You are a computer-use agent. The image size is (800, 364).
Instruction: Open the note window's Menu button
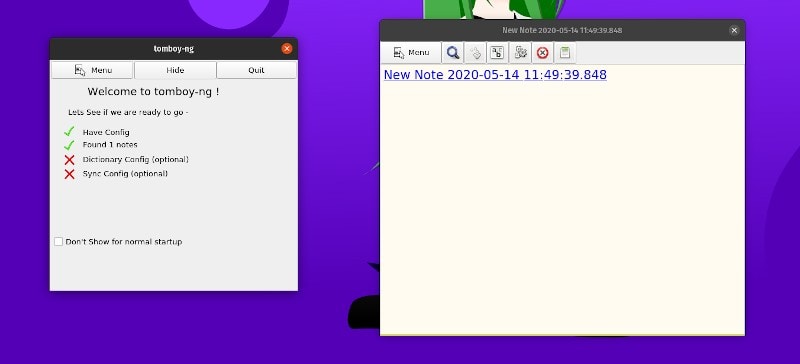[411, 53]
